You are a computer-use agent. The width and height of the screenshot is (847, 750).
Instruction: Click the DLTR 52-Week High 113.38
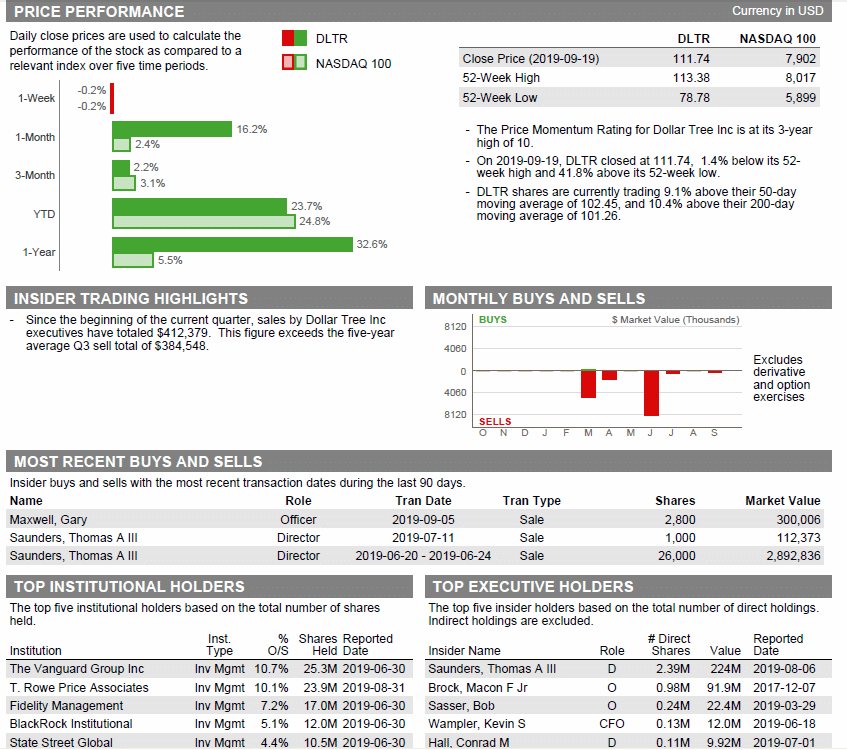[x=691, y=78]
